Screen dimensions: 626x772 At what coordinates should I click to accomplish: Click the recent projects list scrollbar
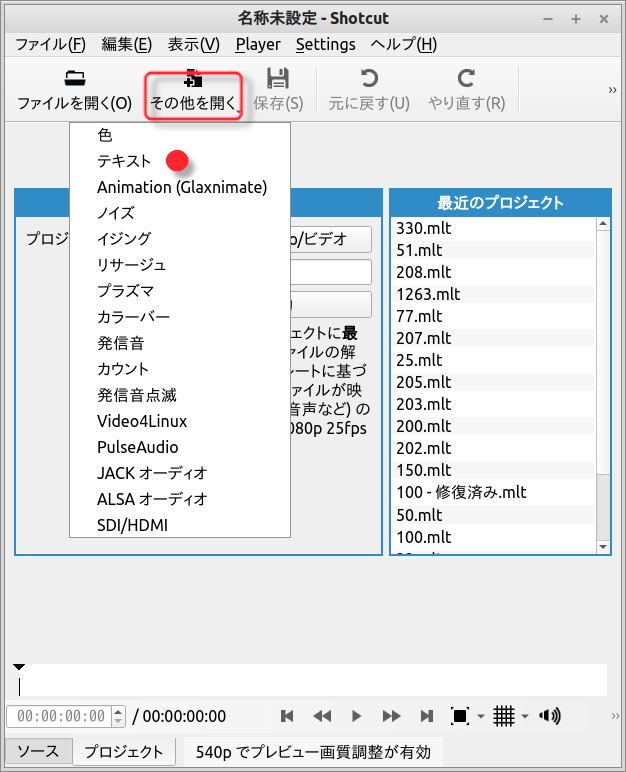pyautogui.click(x=603, y=500)
